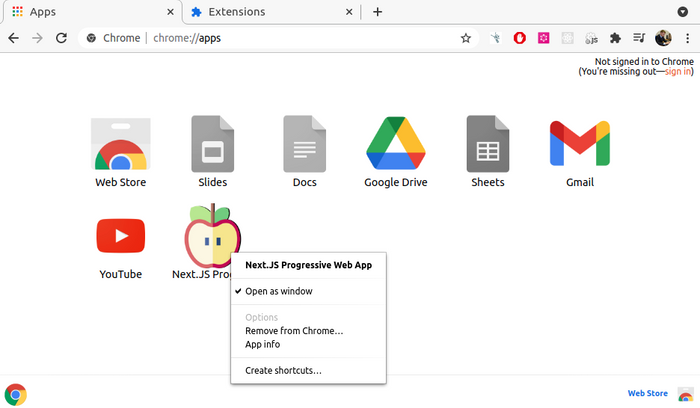Launch the Slides app
700x408 pixels.
tap(212, 144)
